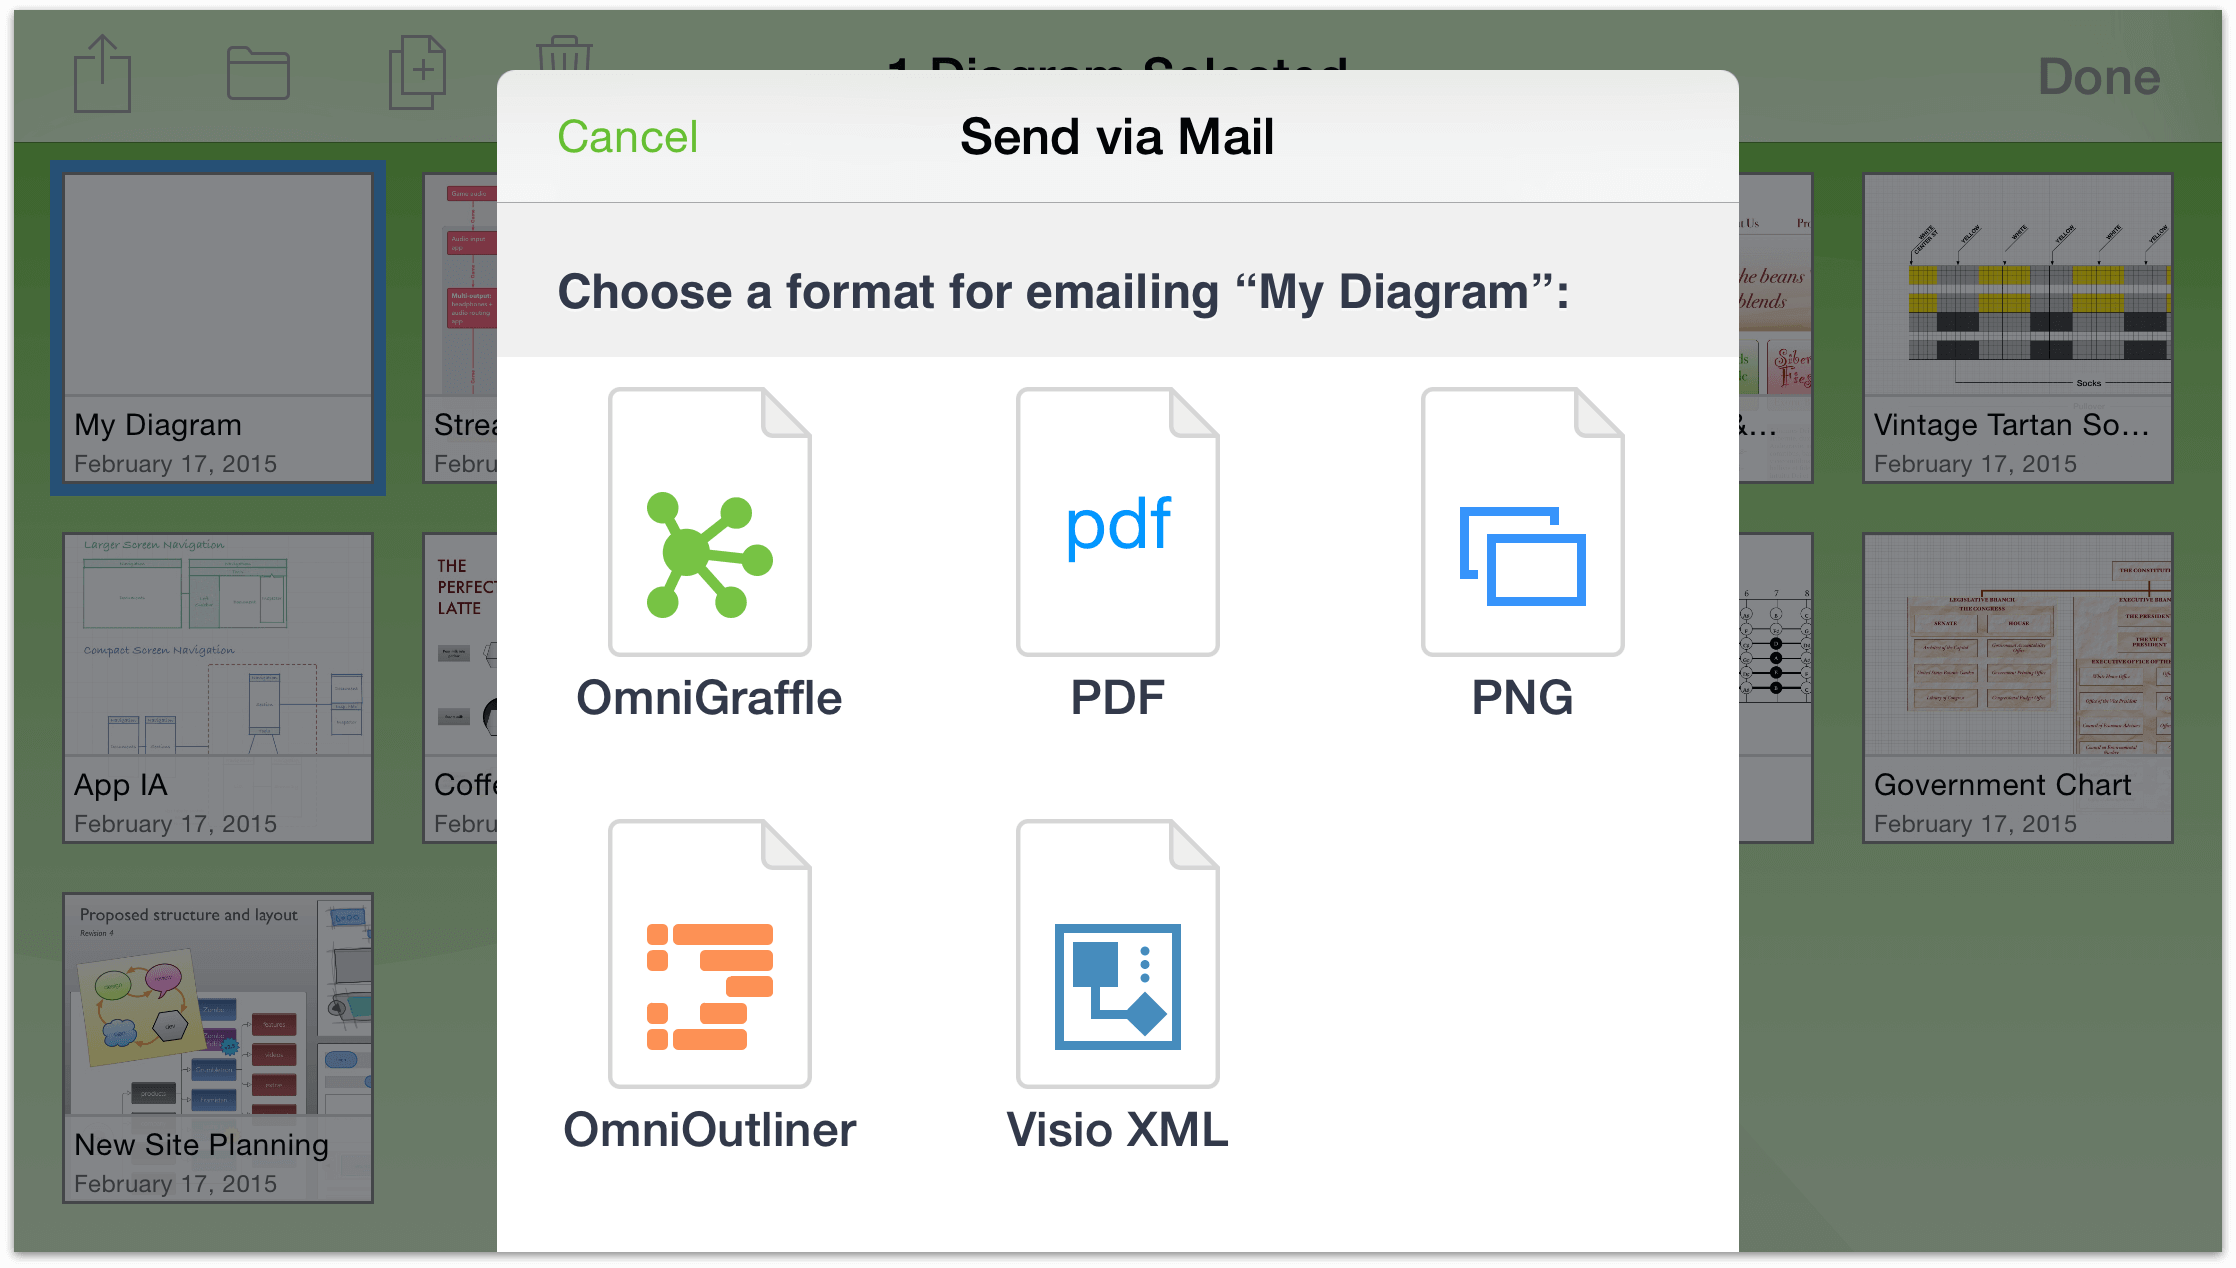Click Cancel to dismiss the dialog
The width and height of the screenshot is (2236, 1268).
pos(628,138)
